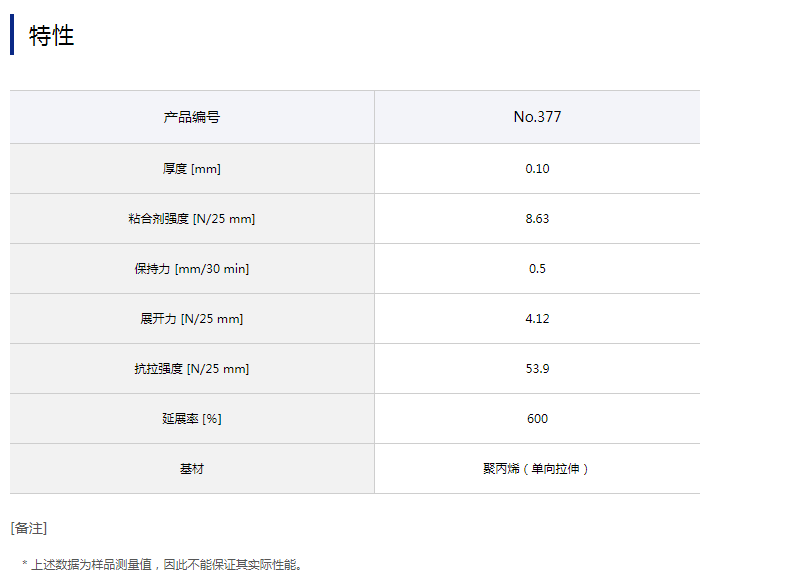Image resolution: width=805 pixels, height=585 pixels.
Task: Click the adhesive strength value 8.63
Action: pyautogui.click(x=537, y=219)
